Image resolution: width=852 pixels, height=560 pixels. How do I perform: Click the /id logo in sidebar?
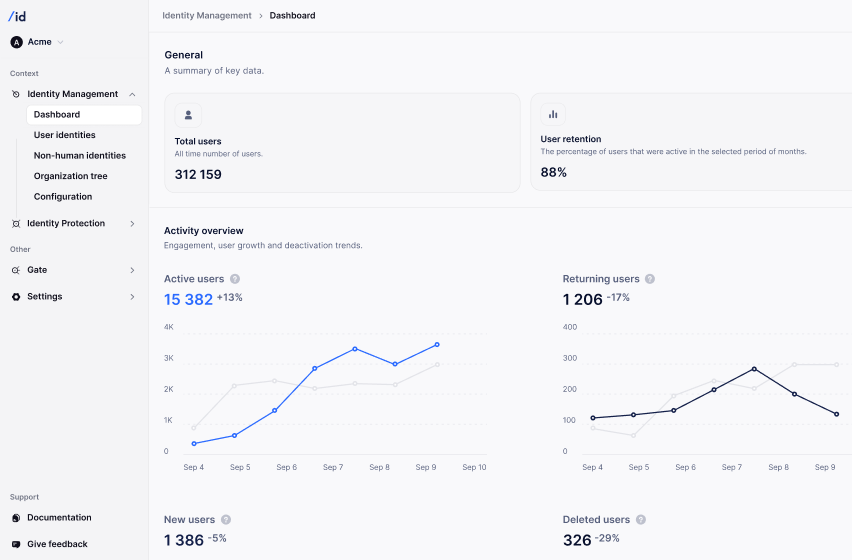pos(18,16)
